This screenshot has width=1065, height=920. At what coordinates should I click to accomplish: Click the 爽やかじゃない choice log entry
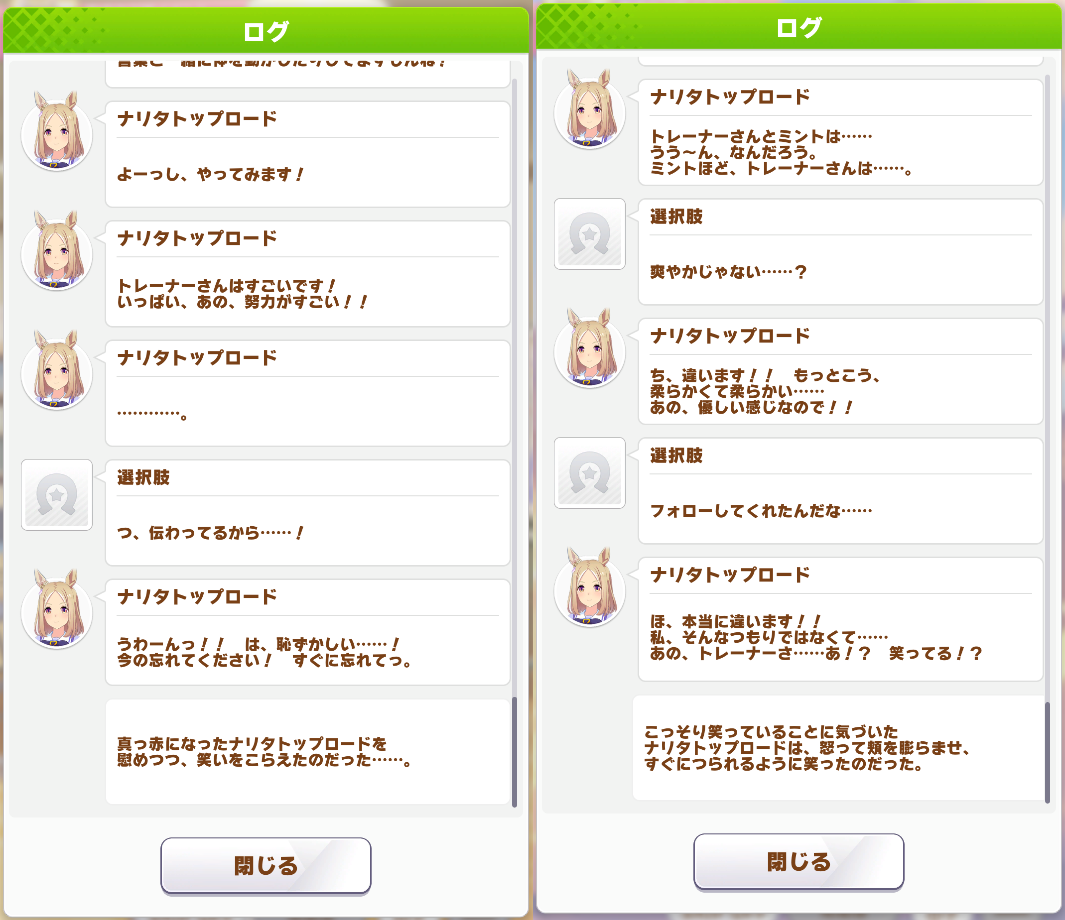click(841, 252)
